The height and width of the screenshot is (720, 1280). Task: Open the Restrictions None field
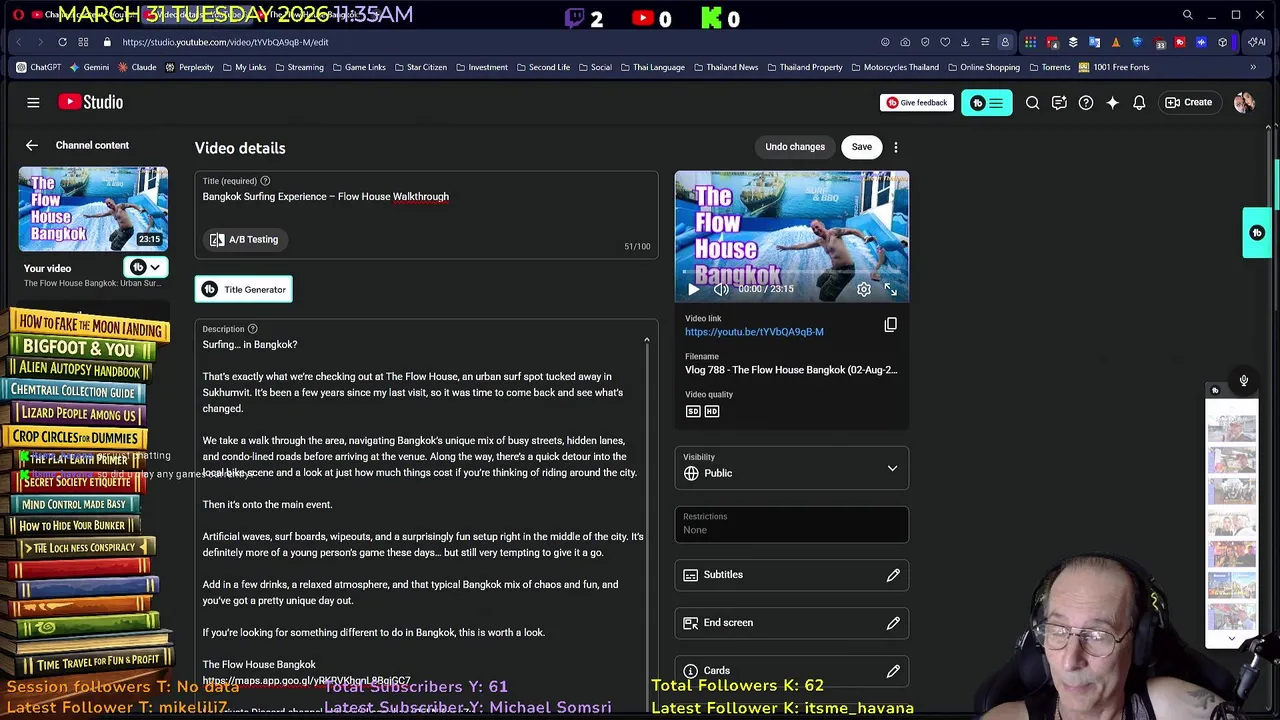[x=792, y=524]
